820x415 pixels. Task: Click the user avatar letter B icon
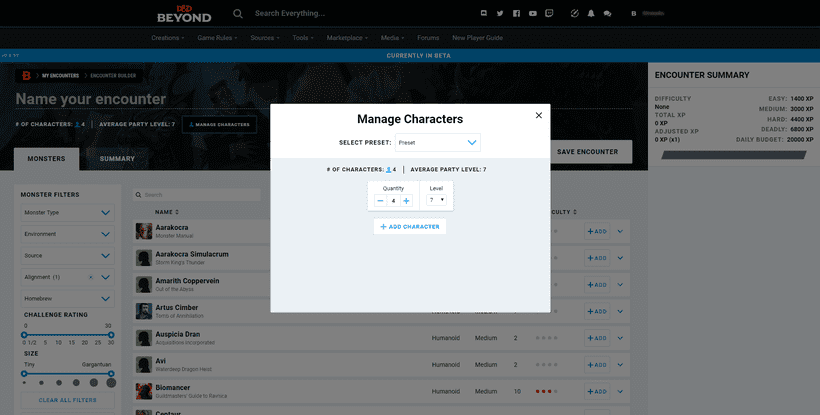point(633,14)
